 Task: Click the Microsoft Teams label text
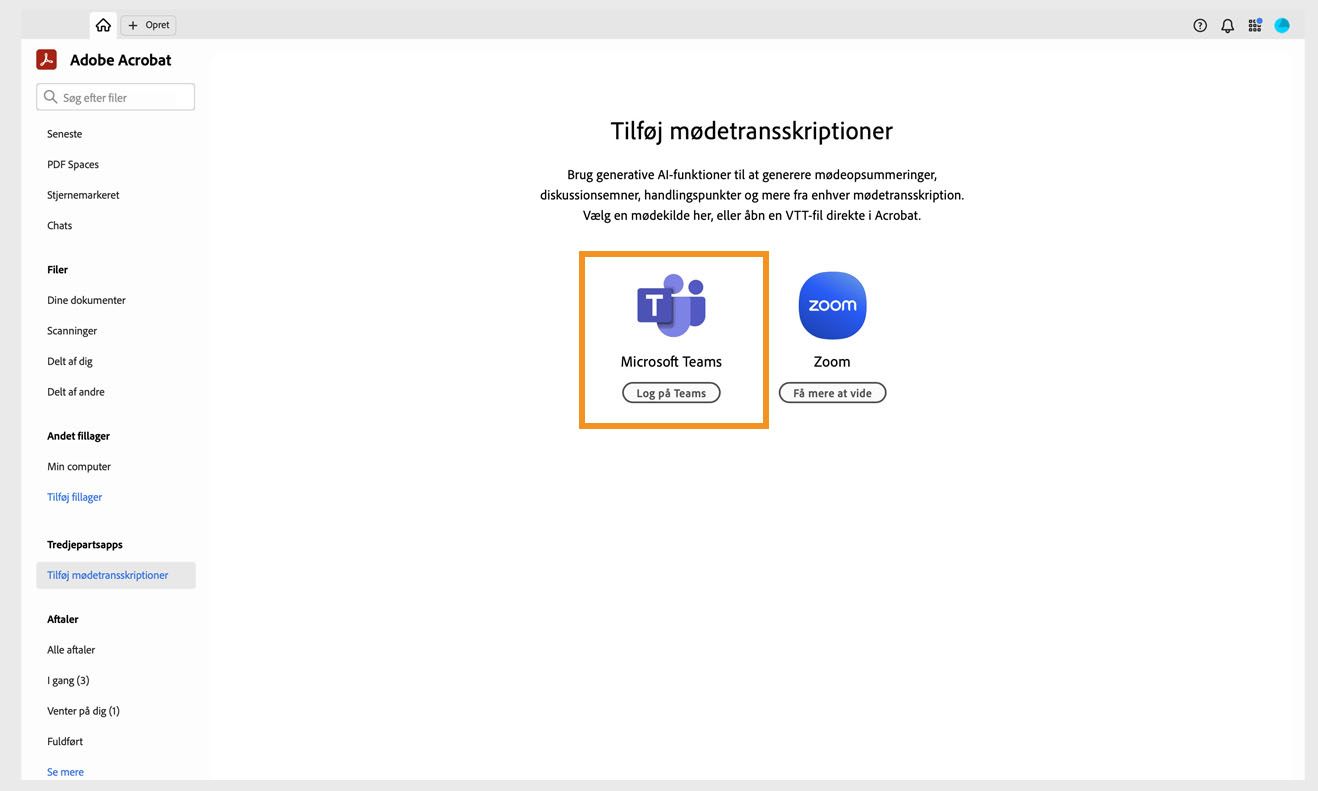point(671,362)
